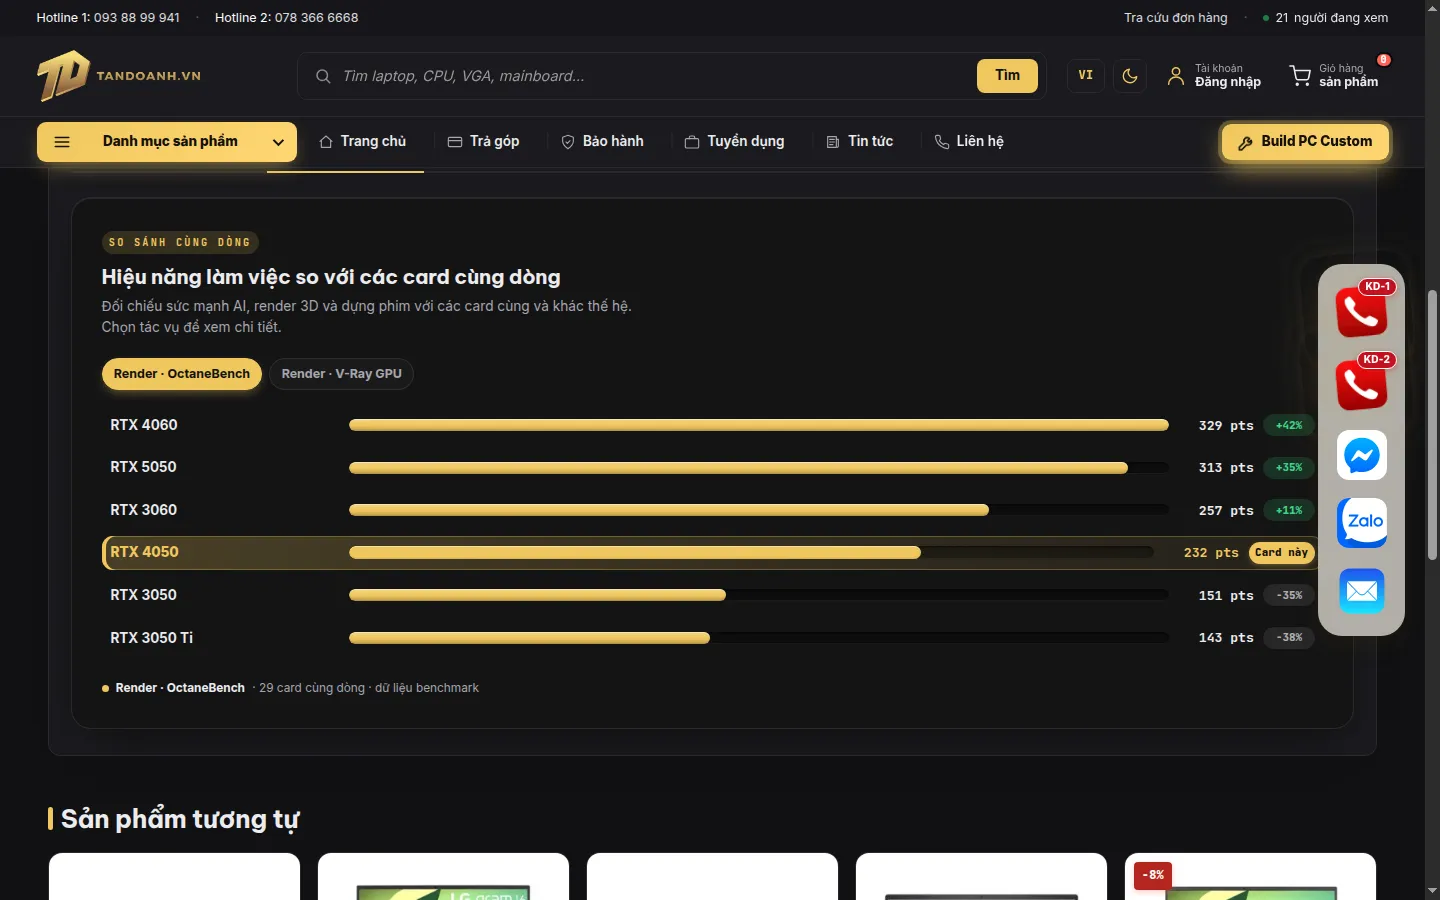Image resolution: width=1440 pixels, height=900 pixels.
Task: Switch language with VI toggle
Action: pyautogui.click(x=1086, y=76)
